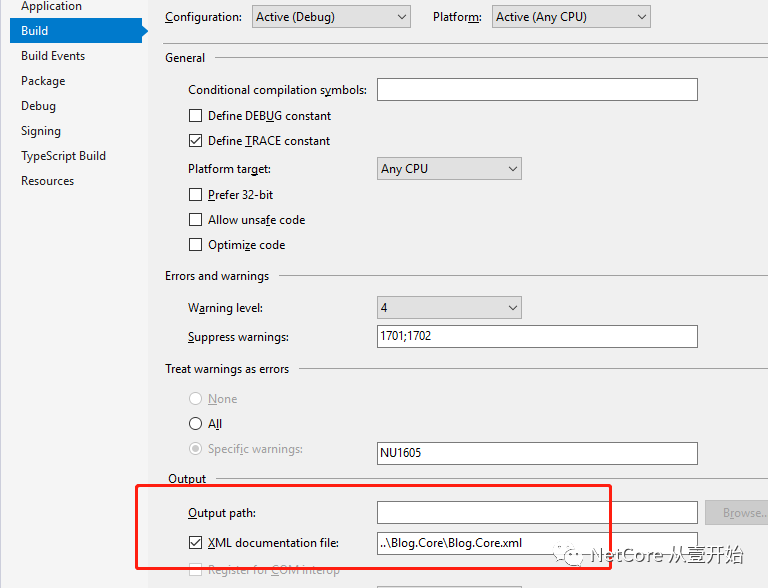Click the General section heading
The height and width of the screenshot is (588, 768).
(185, 58)
